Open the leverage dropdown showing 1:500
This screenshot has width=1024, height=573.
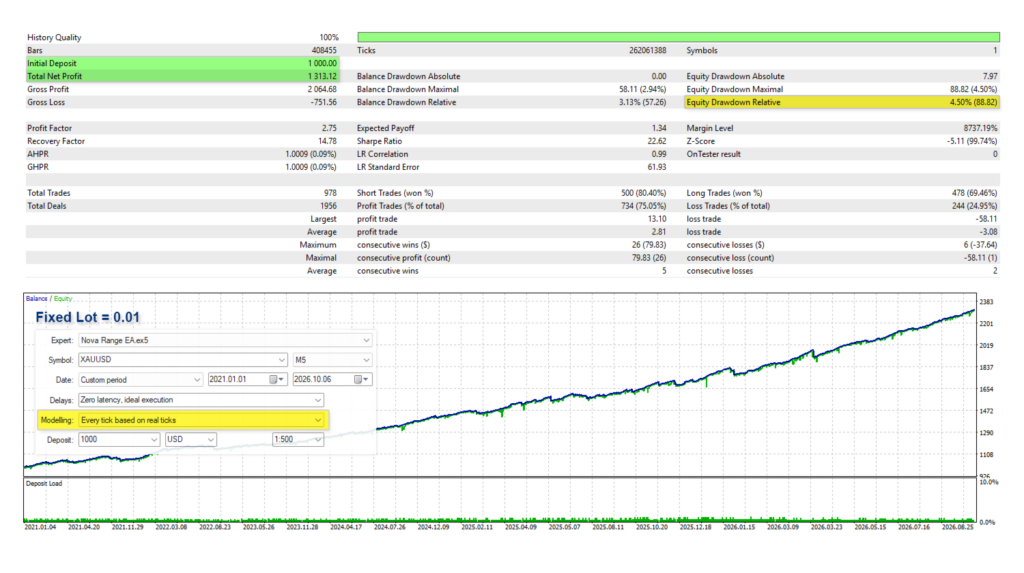298,440
